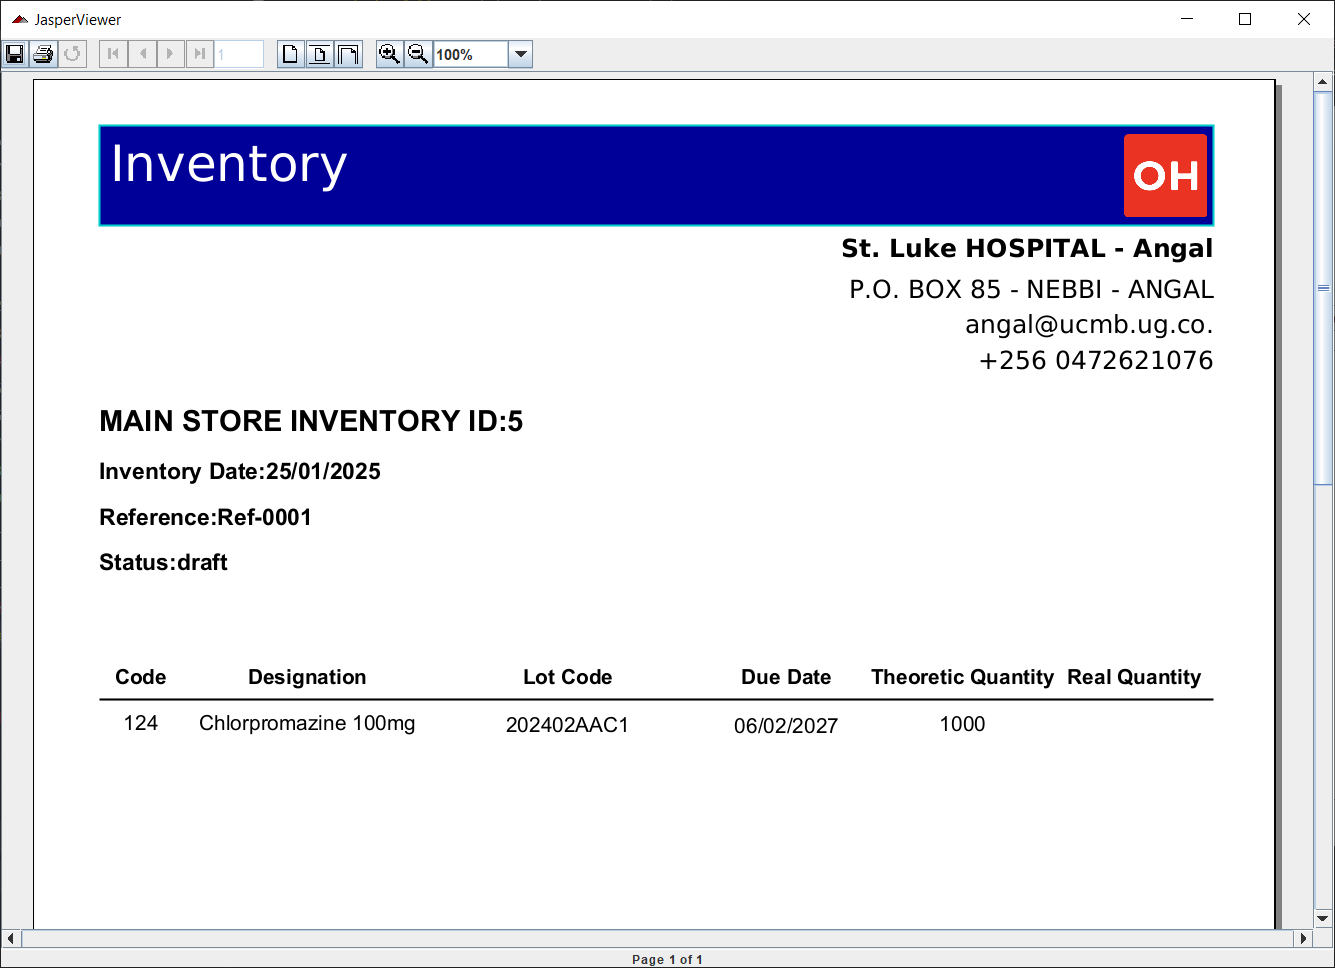The width and height of the screenshot is (1335, 968).
Task: Click the page number input field
Action: (x=240, y=54)
